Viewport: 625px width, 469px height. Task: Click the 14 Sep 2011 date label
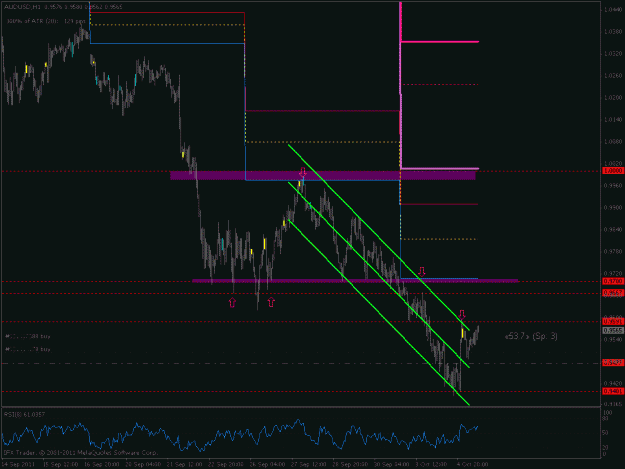point(18,464)
